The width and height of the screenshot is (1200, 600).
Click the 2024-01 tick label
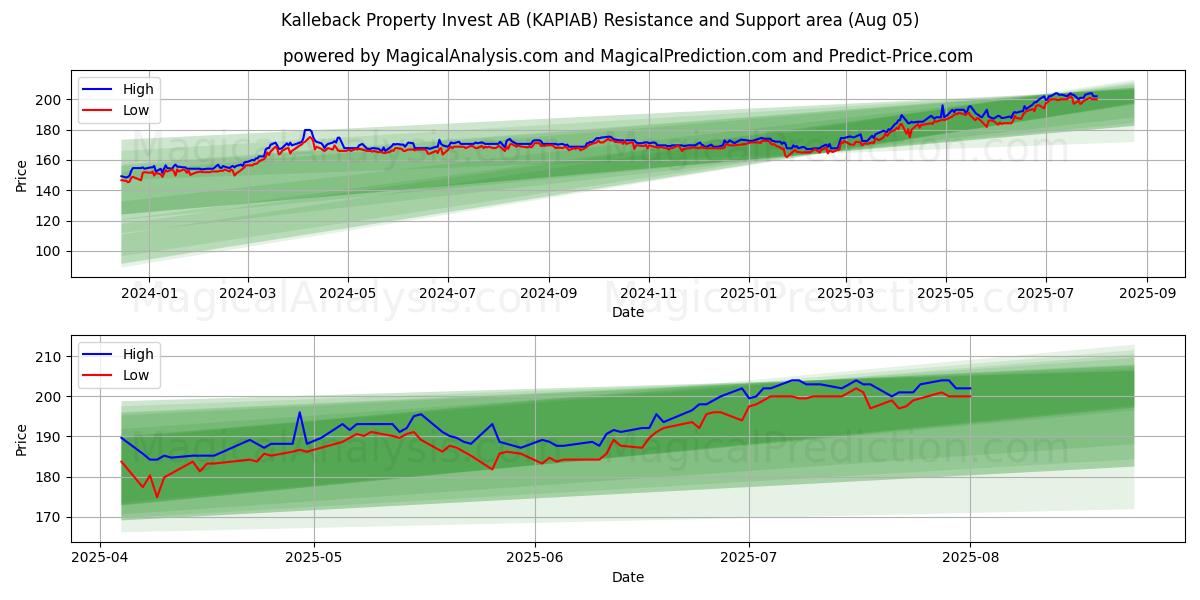[x=149, y=294]
